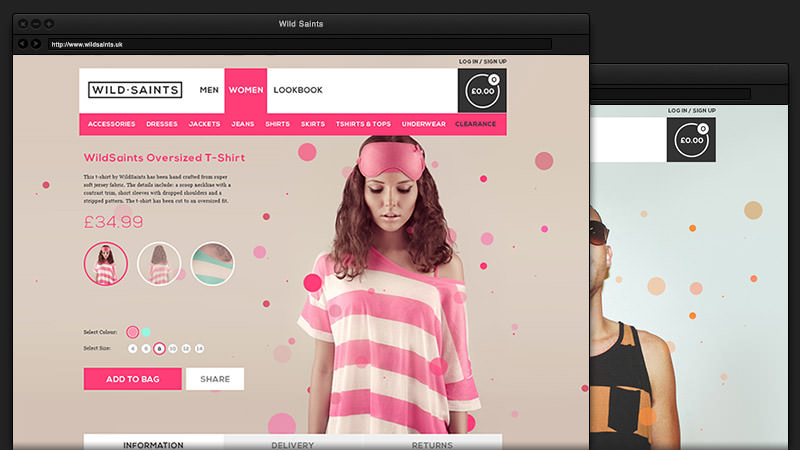The image size is (800, 450).
Task: Open the £0.00 shopping bag in front window
Action: click(482, 91)
